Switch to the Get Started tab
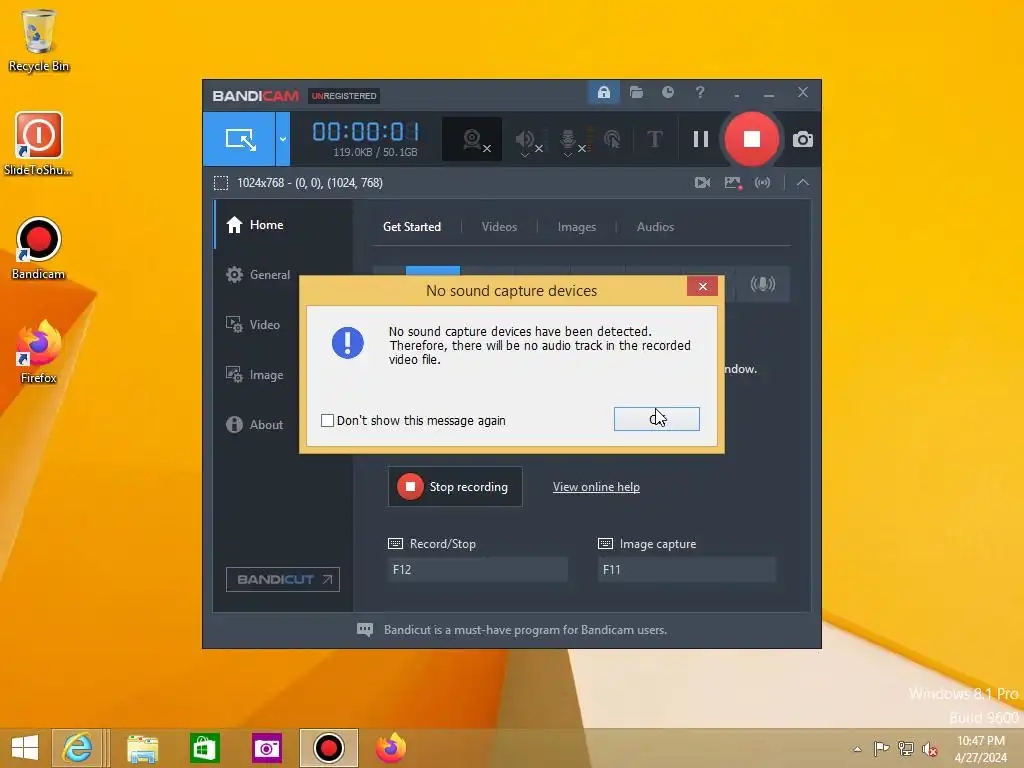This screenshot has height=768, width=1024. (412, 227)
